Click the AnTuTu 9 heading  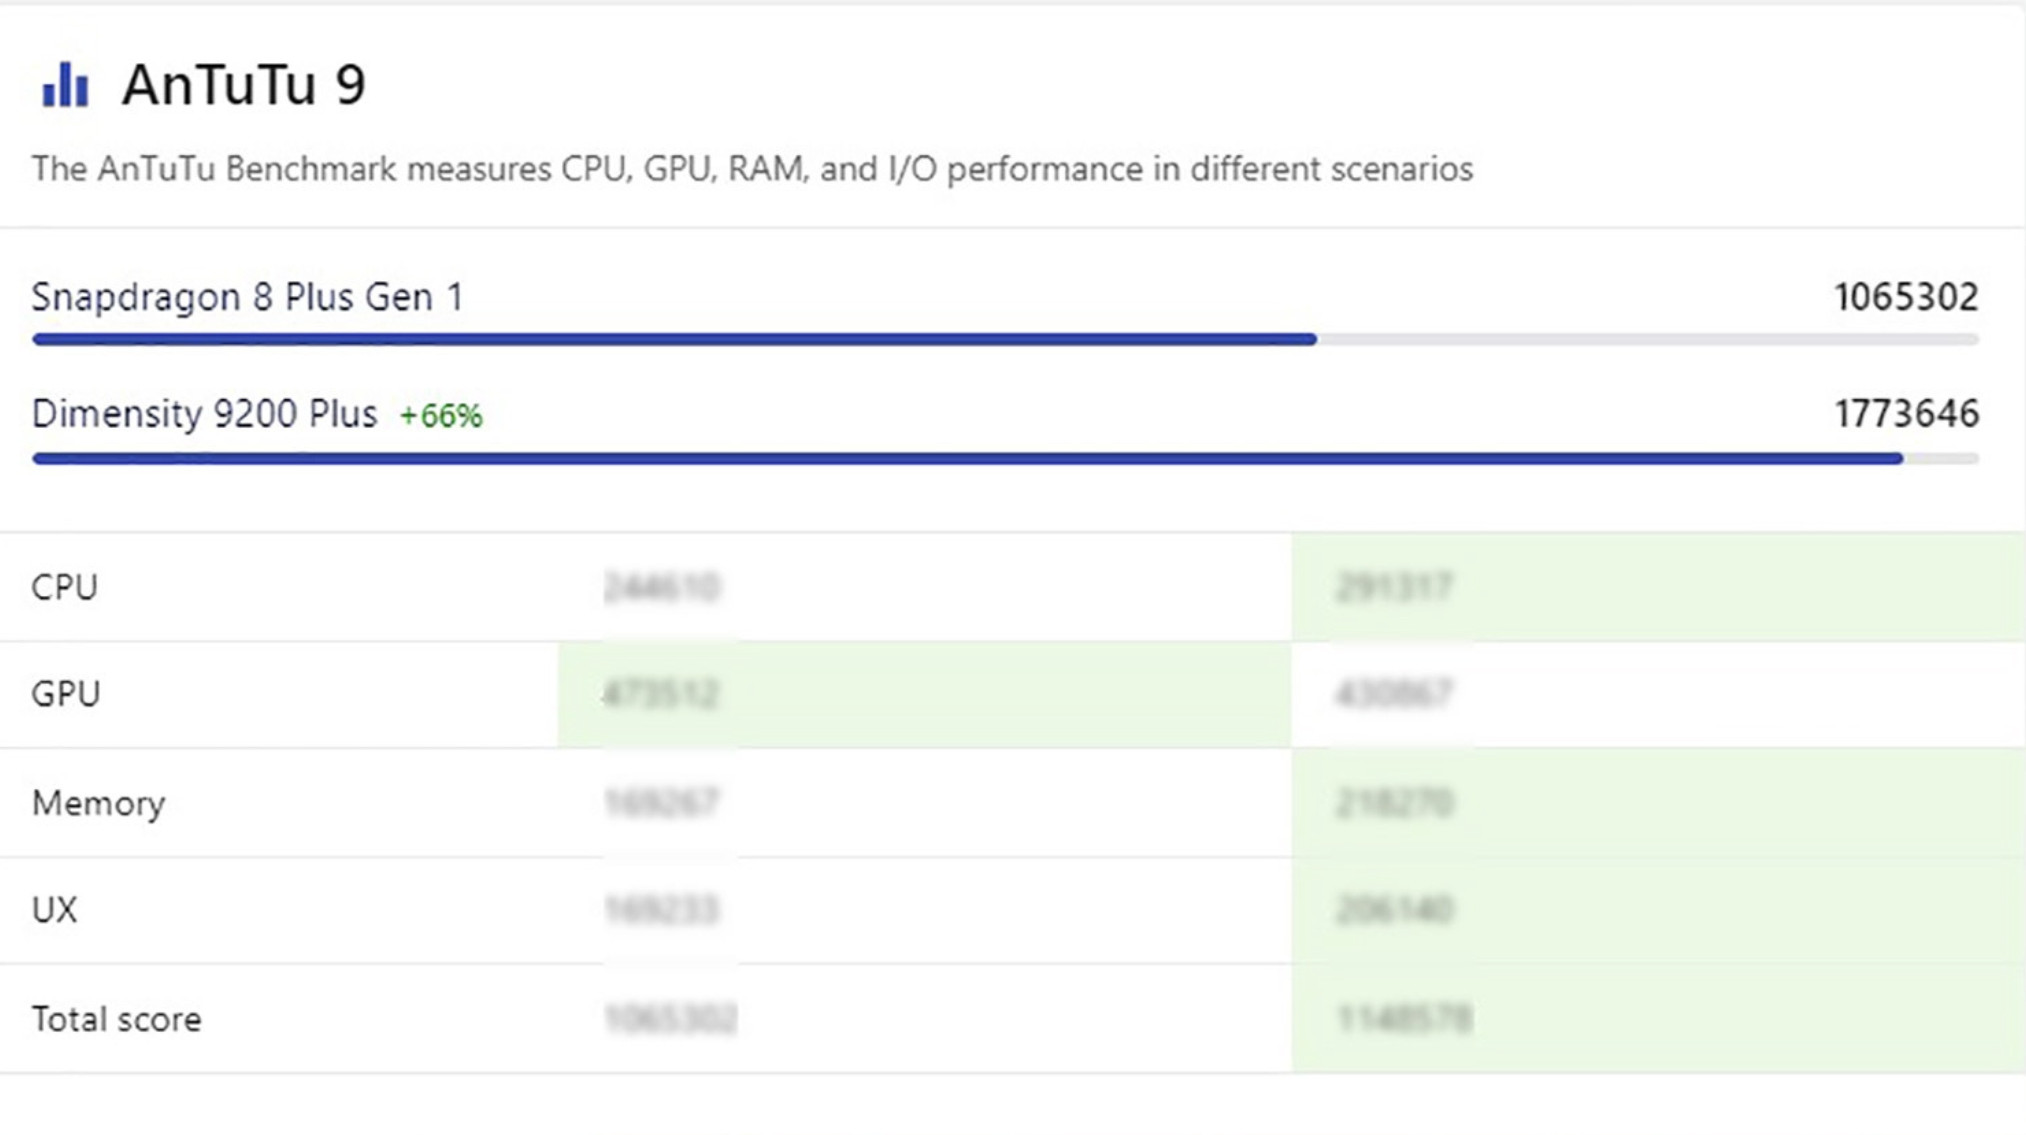pyautogui.click(x=243, y=85)
